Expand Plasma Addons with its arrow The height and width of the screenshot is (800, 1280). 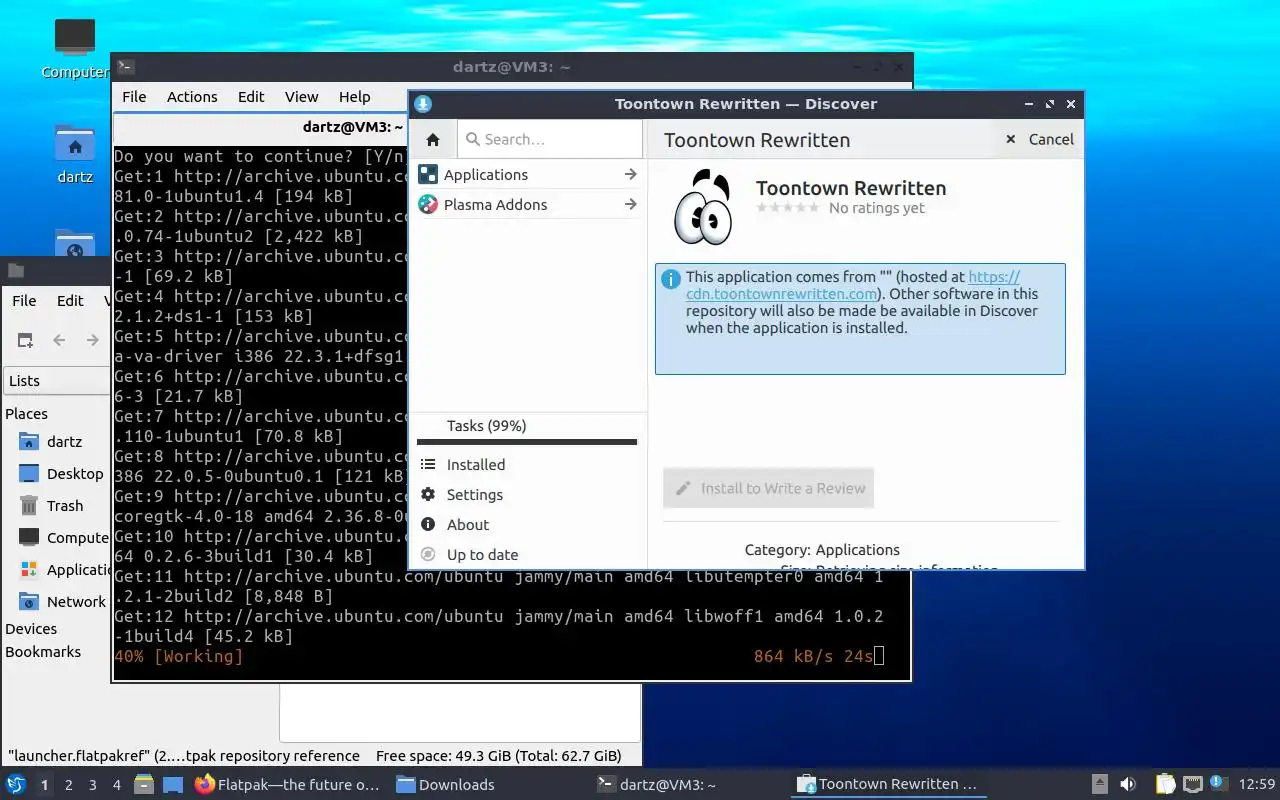630,204
